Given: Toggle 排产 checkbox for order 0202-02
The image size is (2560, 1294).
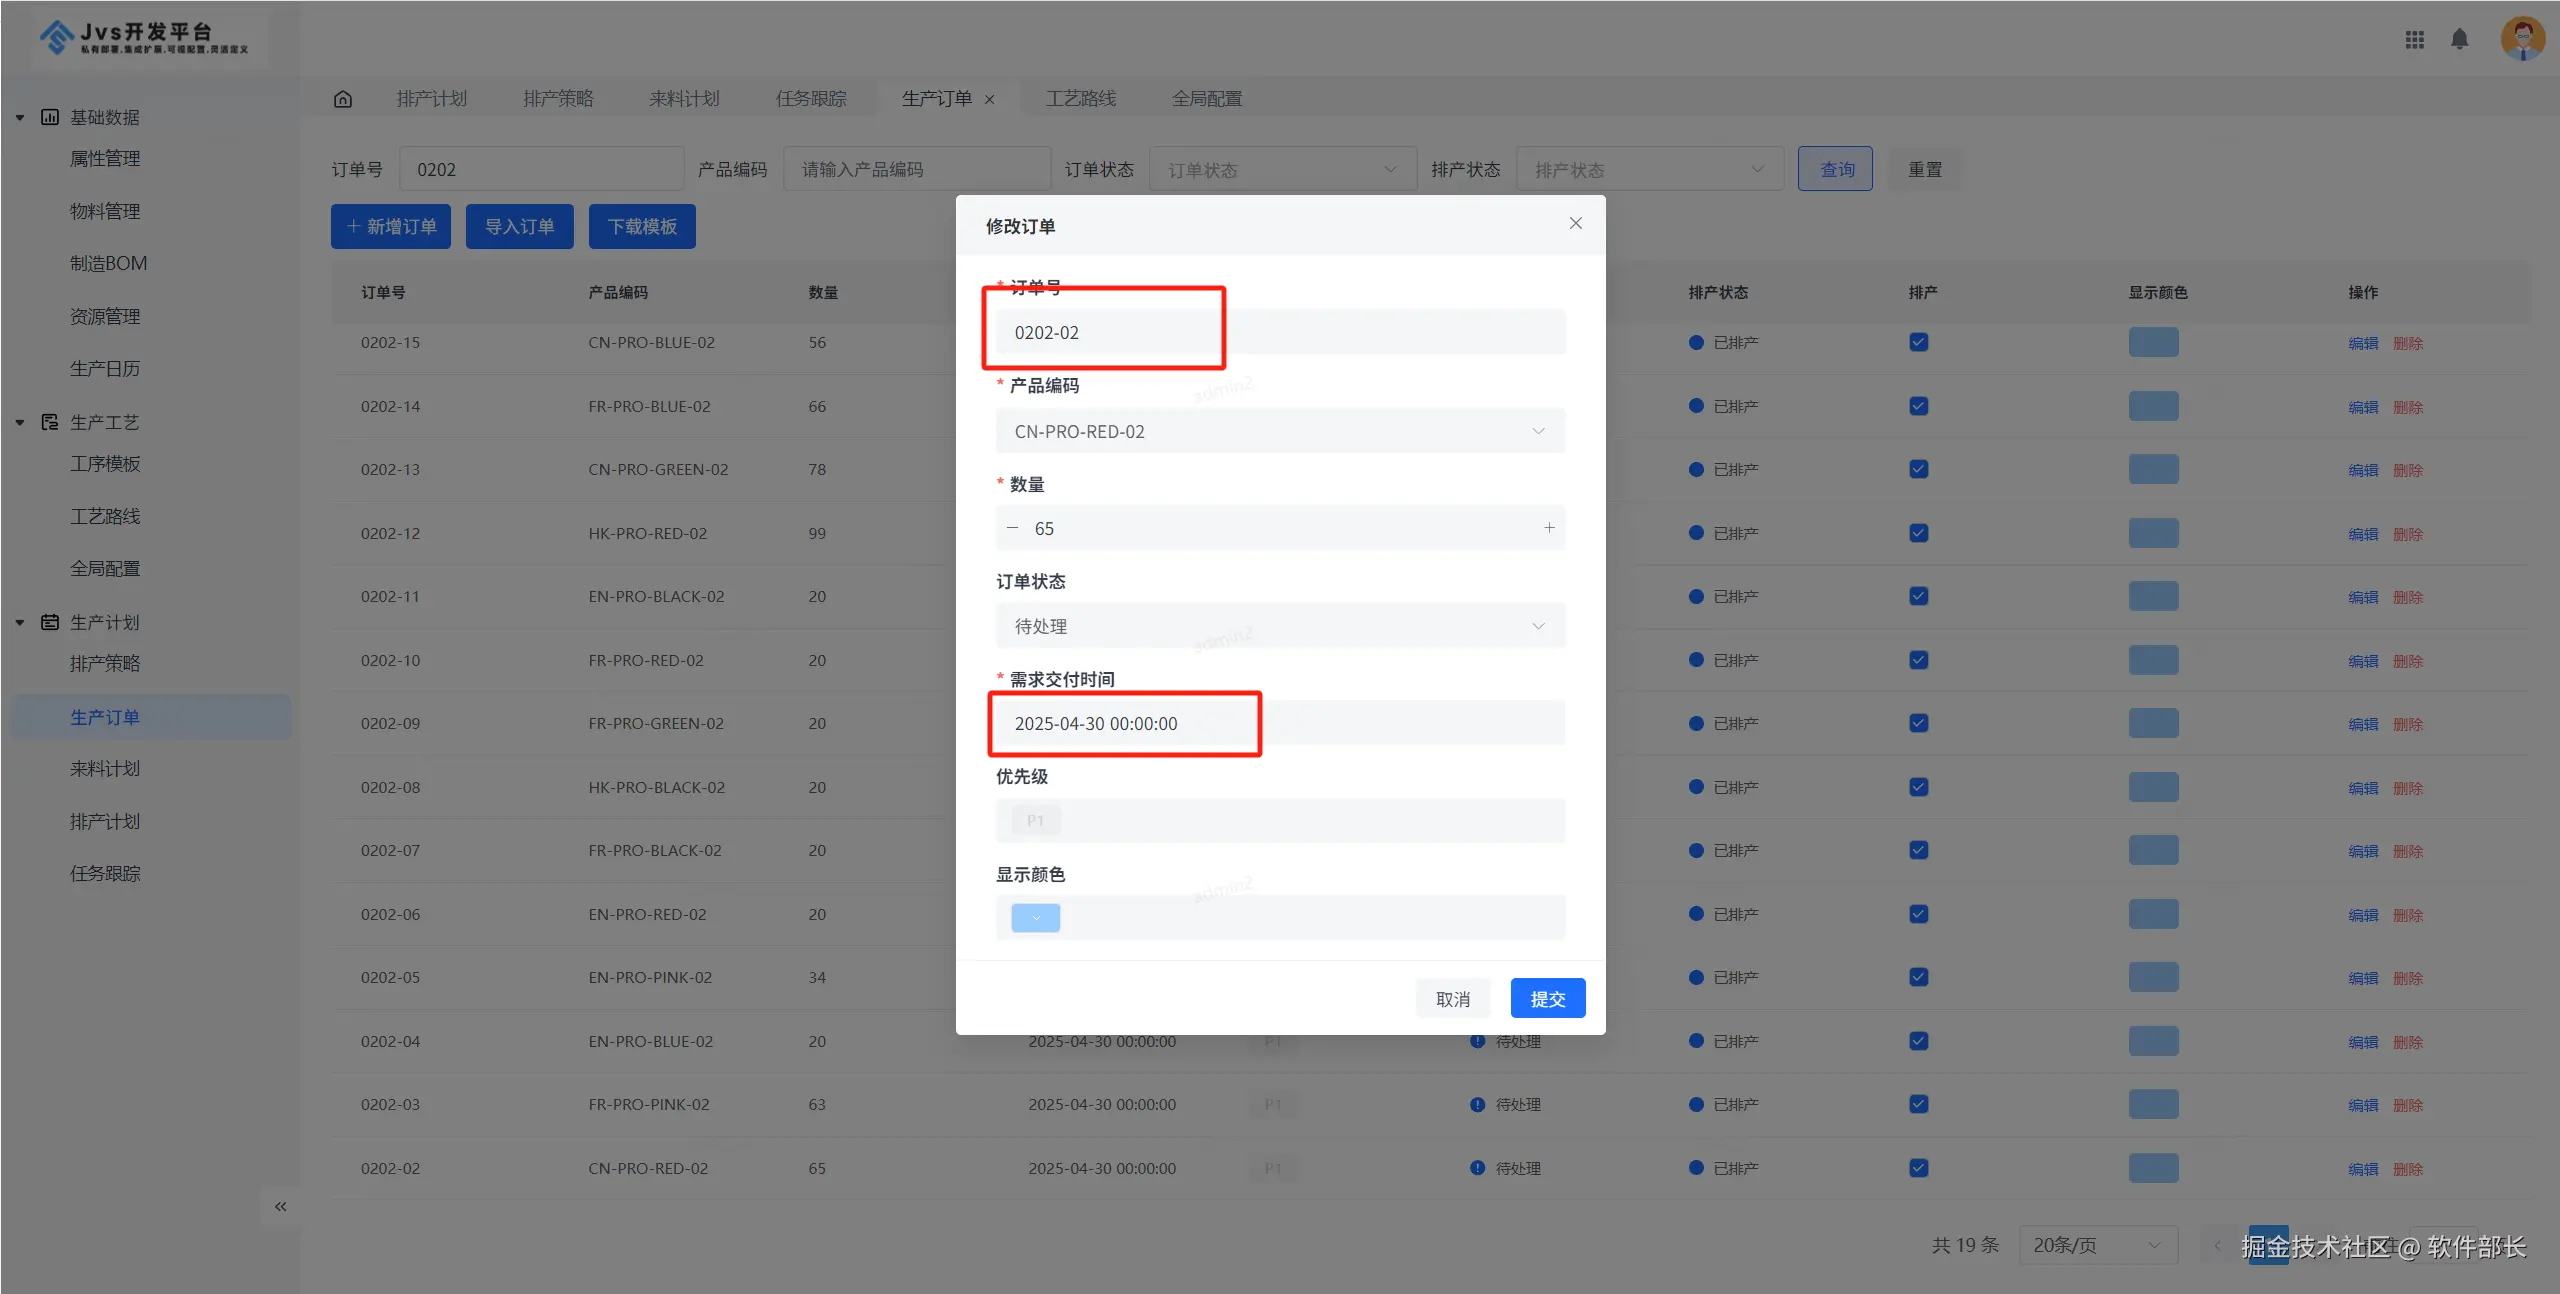Looking at the screenshot, I should (x=1918, y=1167).
